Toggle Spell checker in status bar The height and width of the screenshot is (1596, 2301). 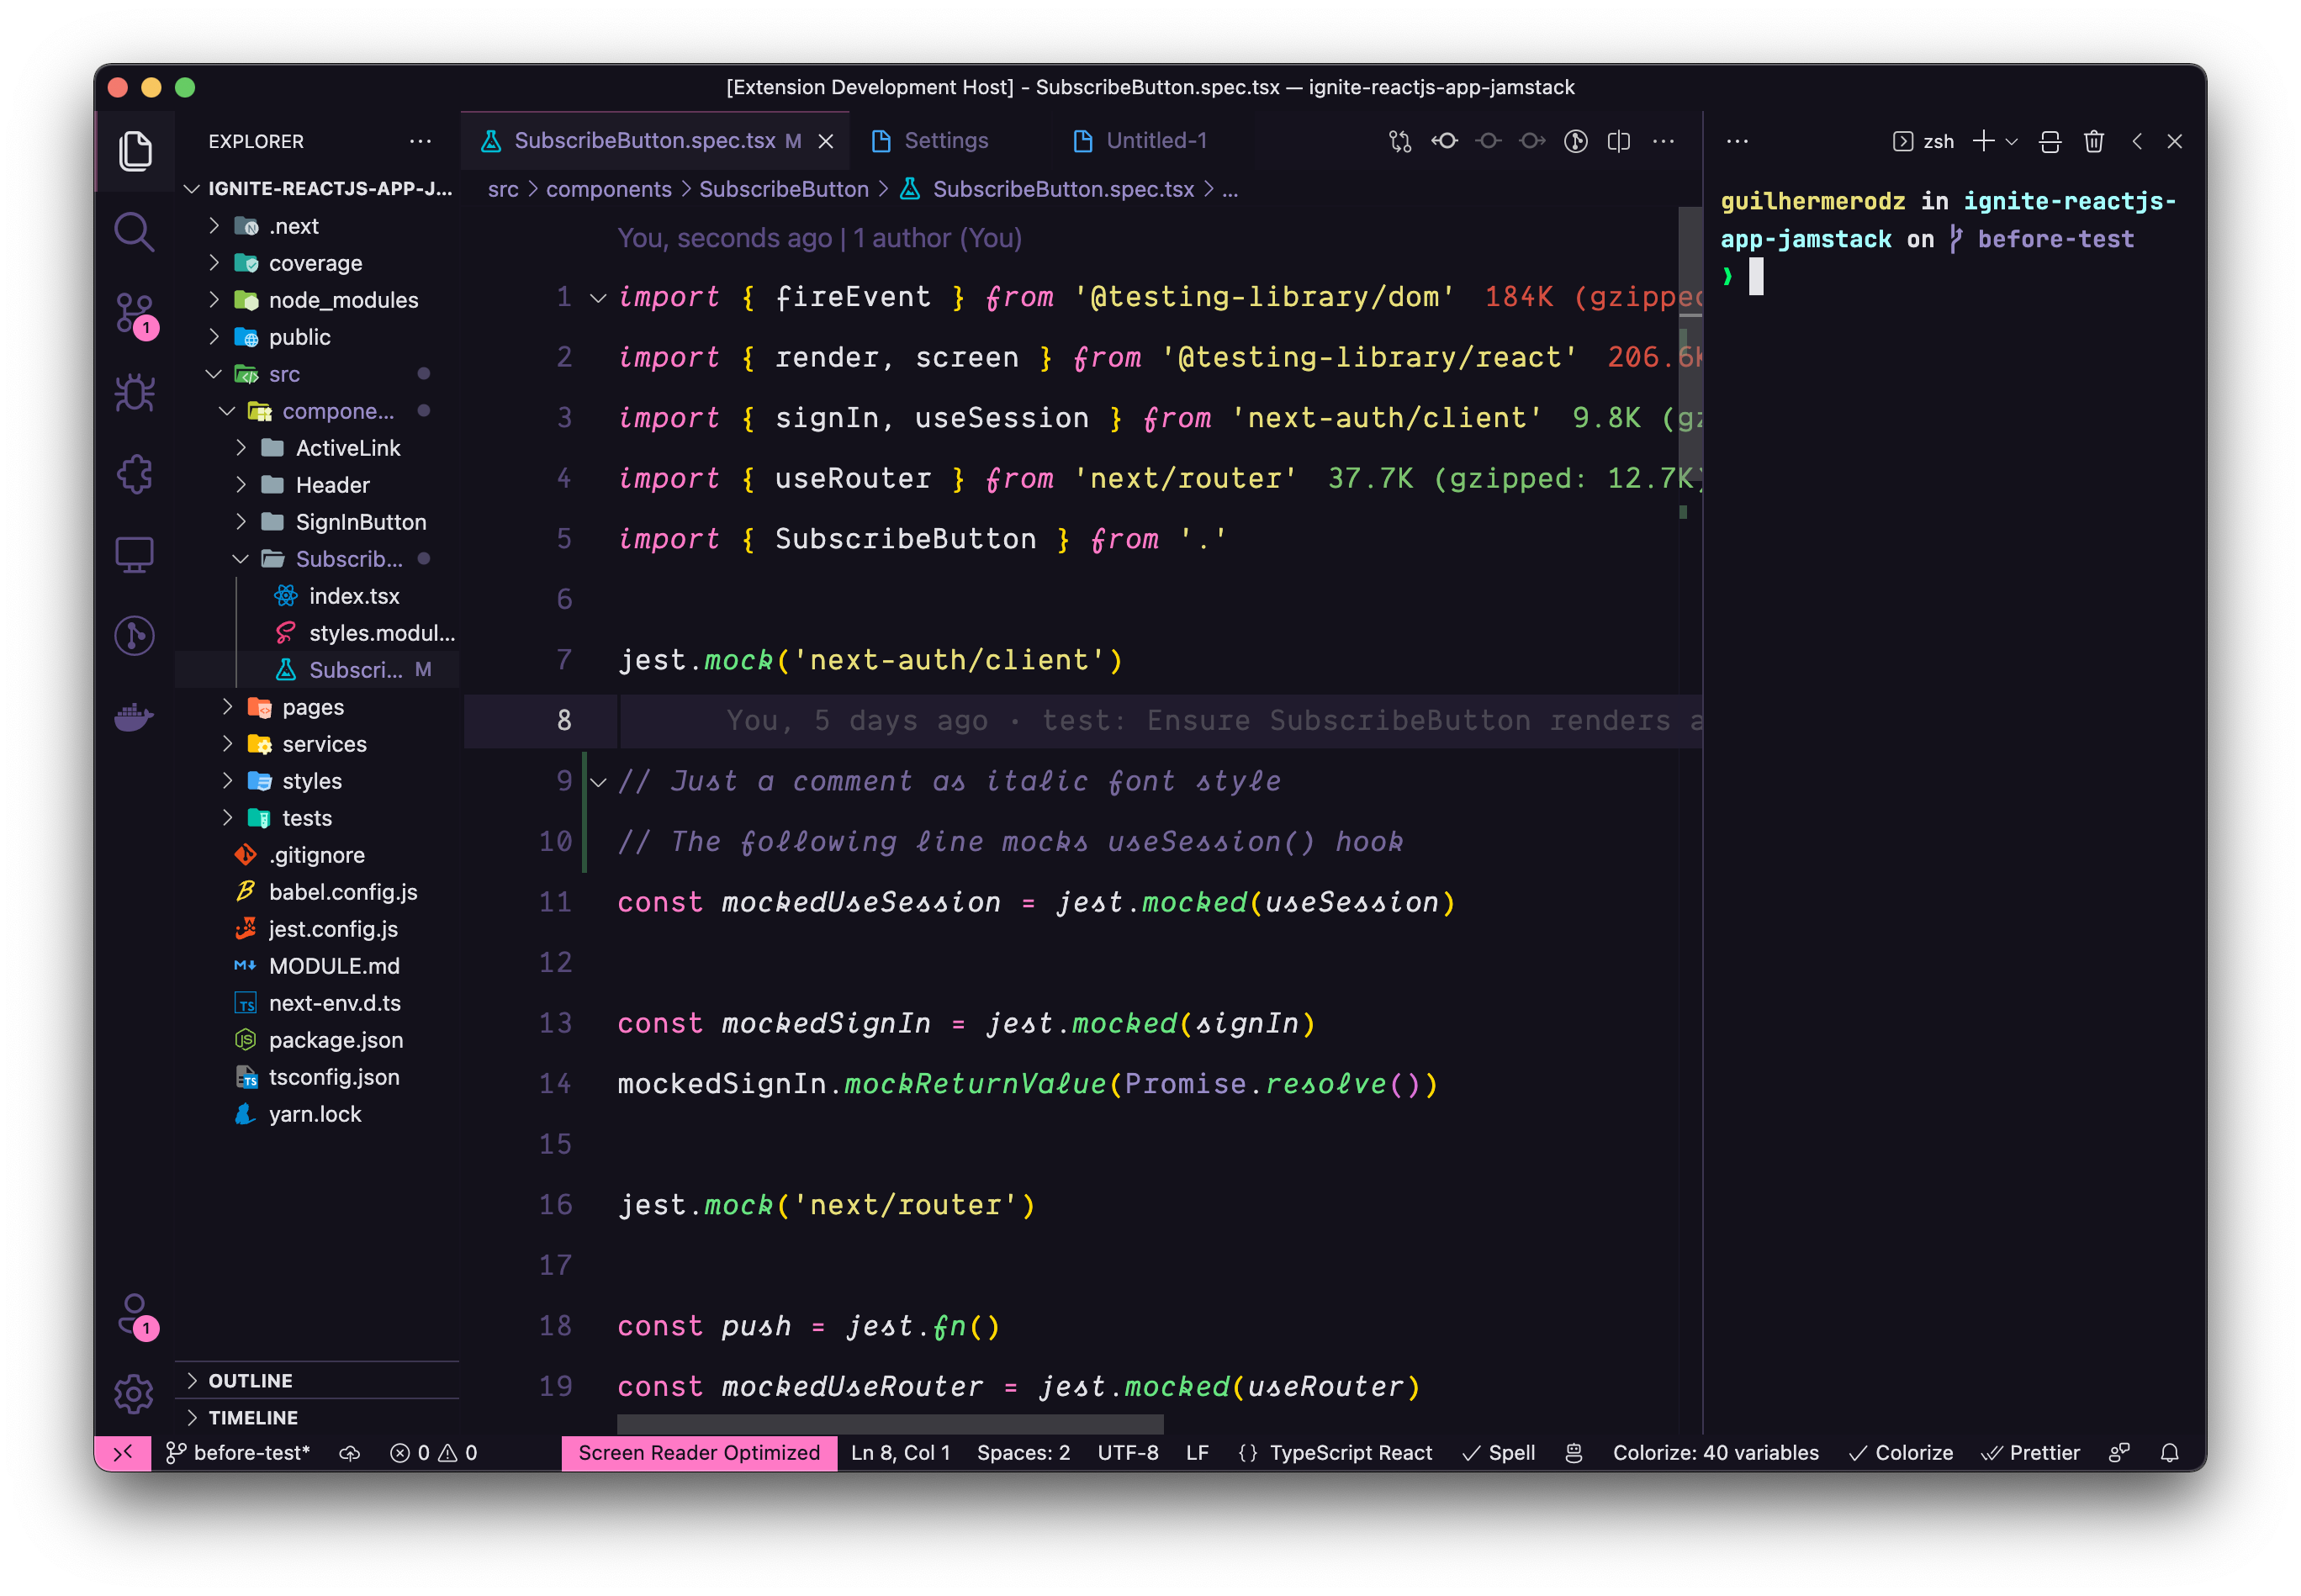(x=1498, y=1453)
